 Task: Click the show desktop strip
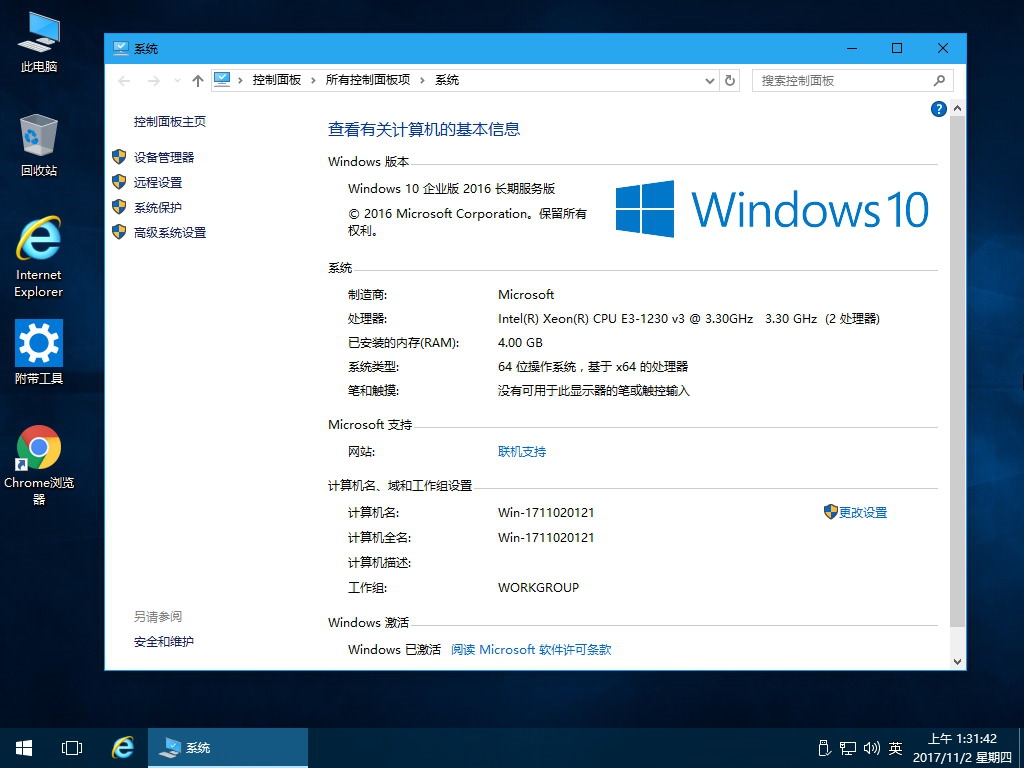click(1021, 748)
